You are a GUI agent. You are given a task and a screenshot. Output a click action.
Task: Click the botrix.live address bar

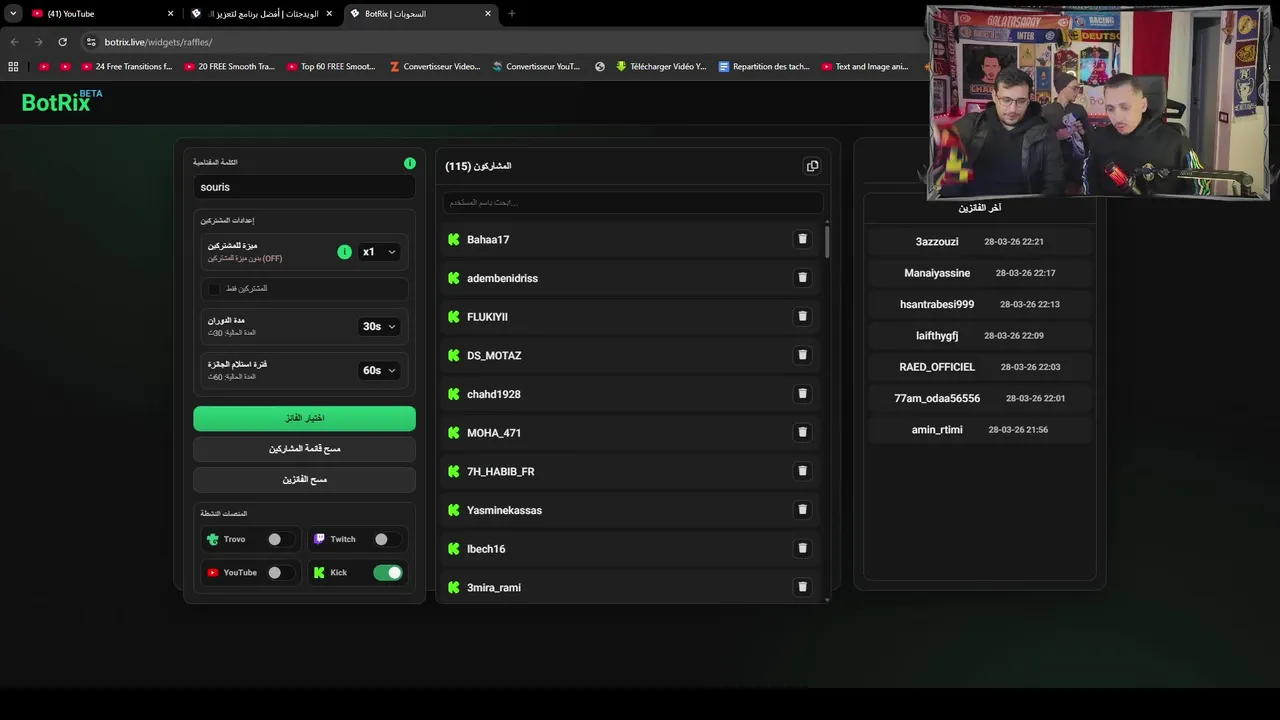500,42
